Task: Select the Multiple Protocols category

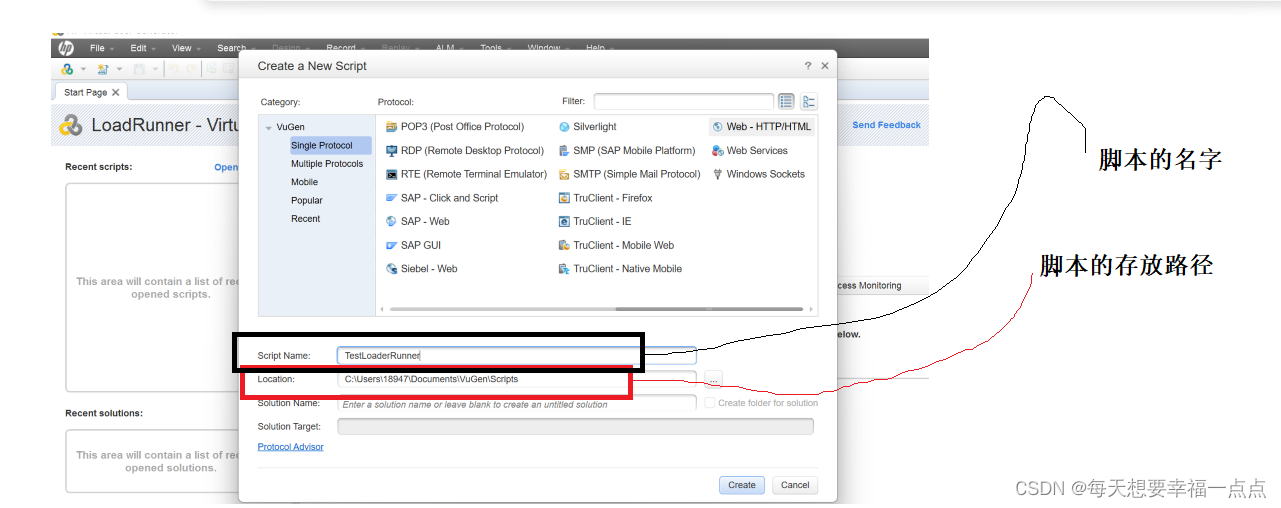Action: (x=327, y=164)
